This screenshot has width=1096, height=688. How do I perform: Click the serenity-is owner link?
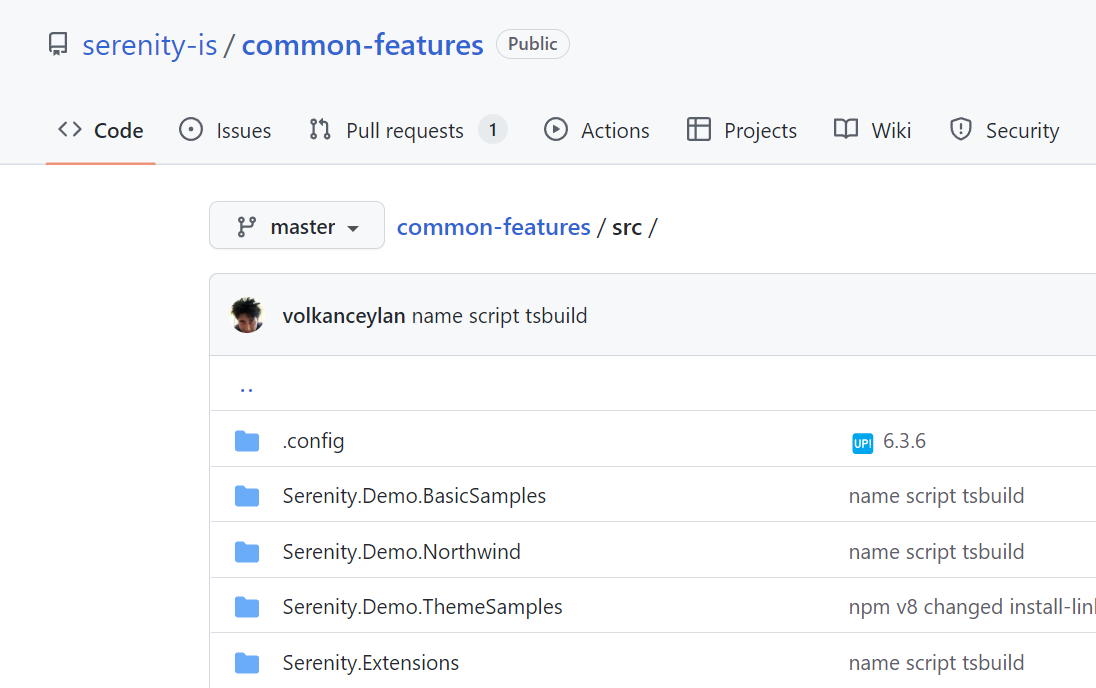(149, 45)
